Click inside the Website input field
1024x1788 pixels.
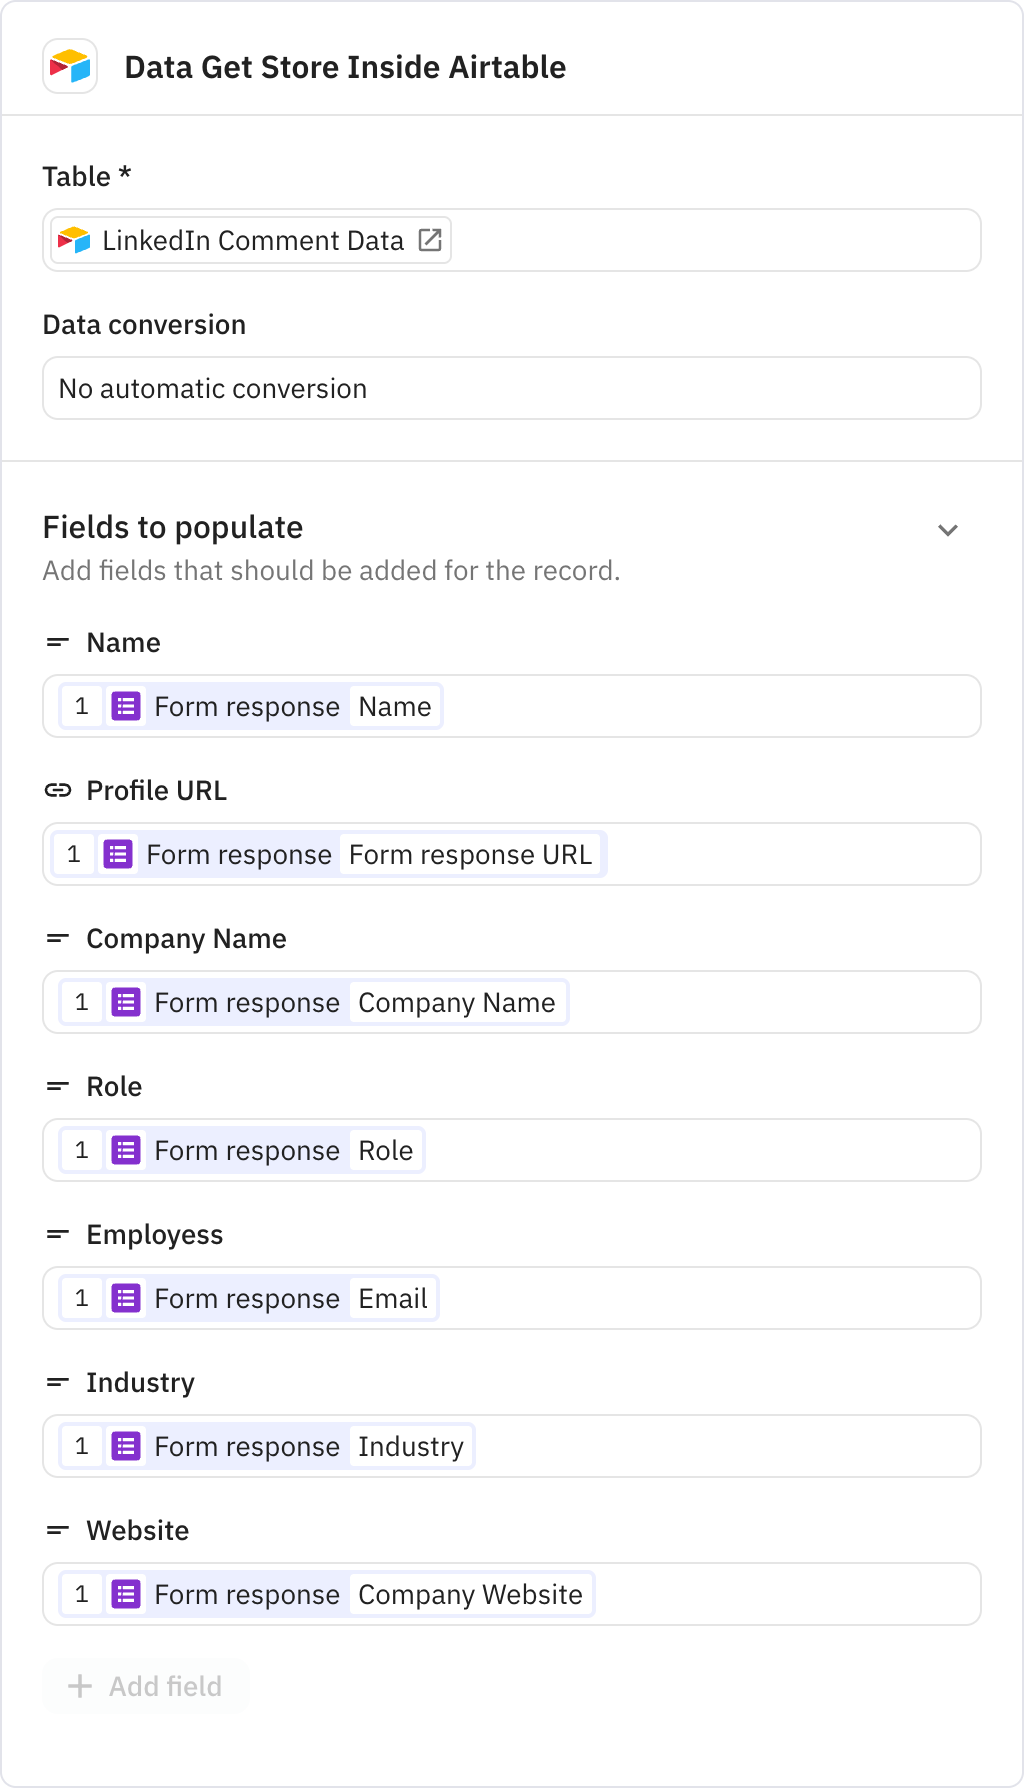coord(512,1594)
